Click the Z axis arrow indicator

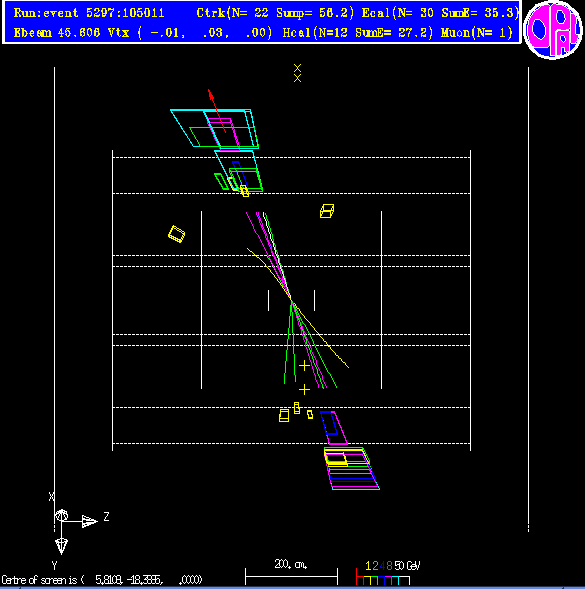[x=90, y=521]
